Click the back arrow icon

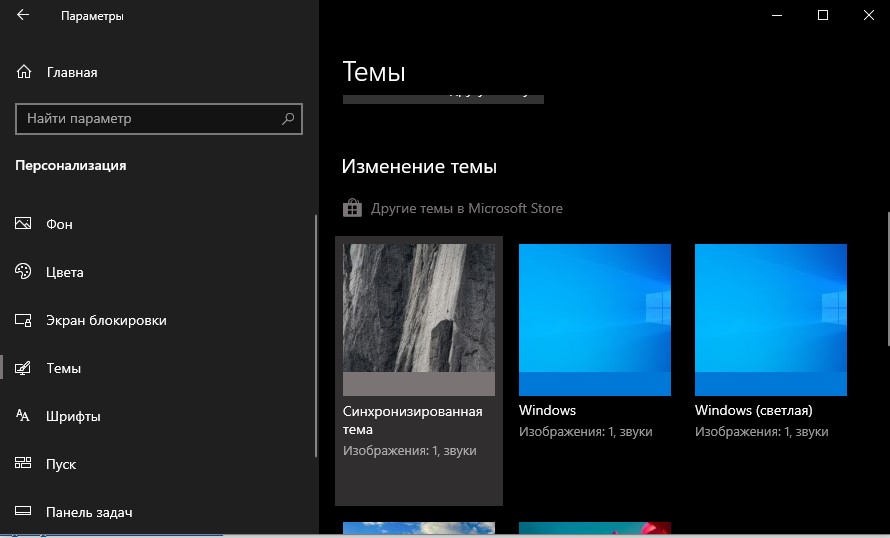coord(23,15)
